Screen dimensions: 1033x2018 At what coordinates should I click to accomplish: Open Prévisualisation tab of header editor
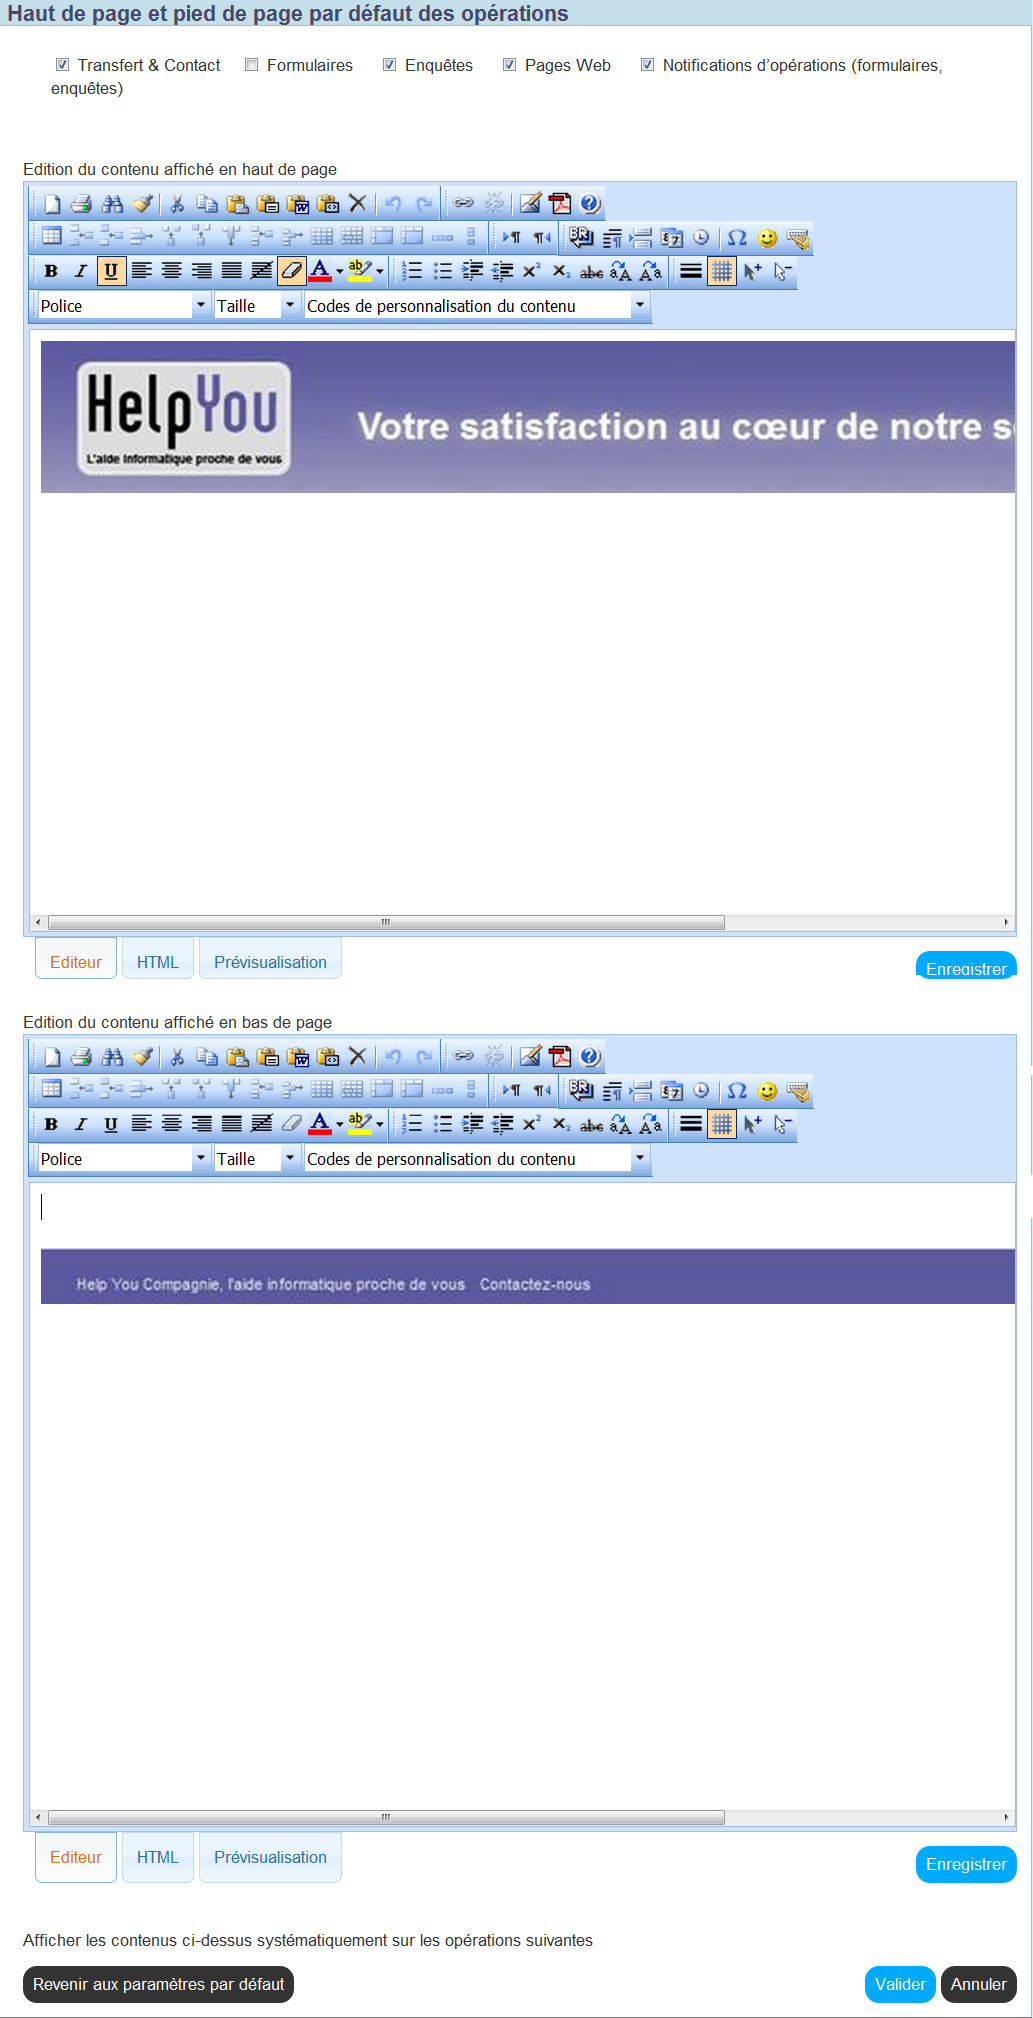click(x=270, y=961)
